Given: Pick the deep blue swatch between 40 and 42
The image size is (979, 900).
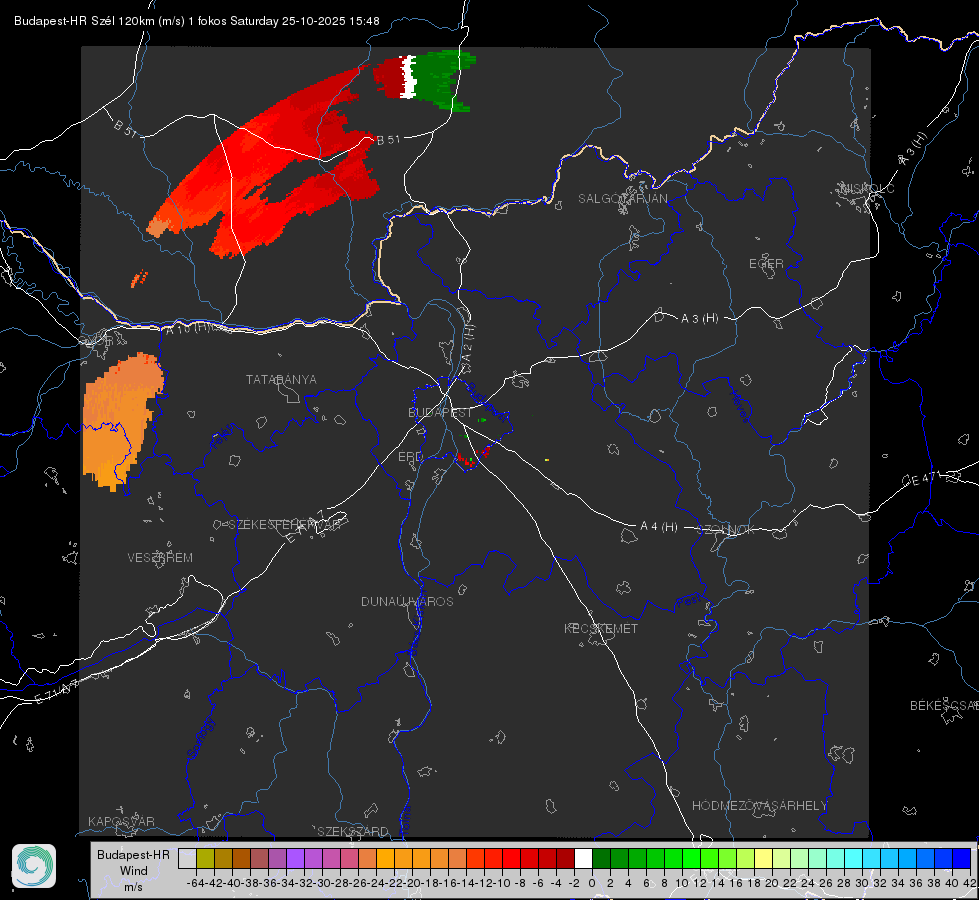Looking at the screenshot, I should click(962, 858).
